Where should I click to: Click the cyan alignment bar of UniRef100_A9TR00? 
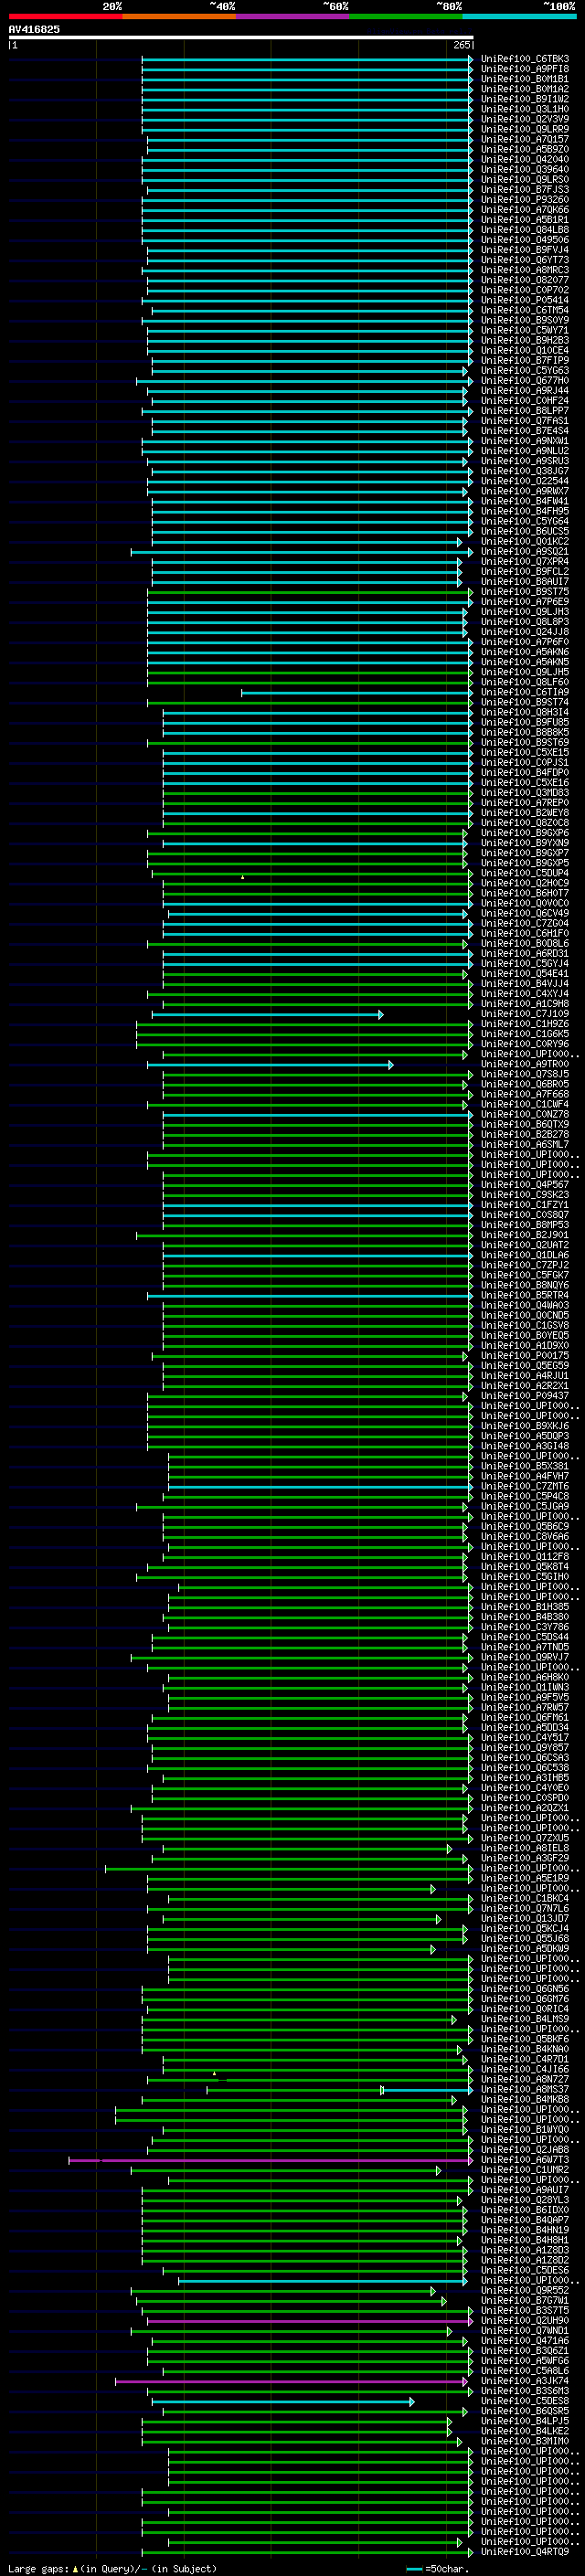click(270, 1064)
